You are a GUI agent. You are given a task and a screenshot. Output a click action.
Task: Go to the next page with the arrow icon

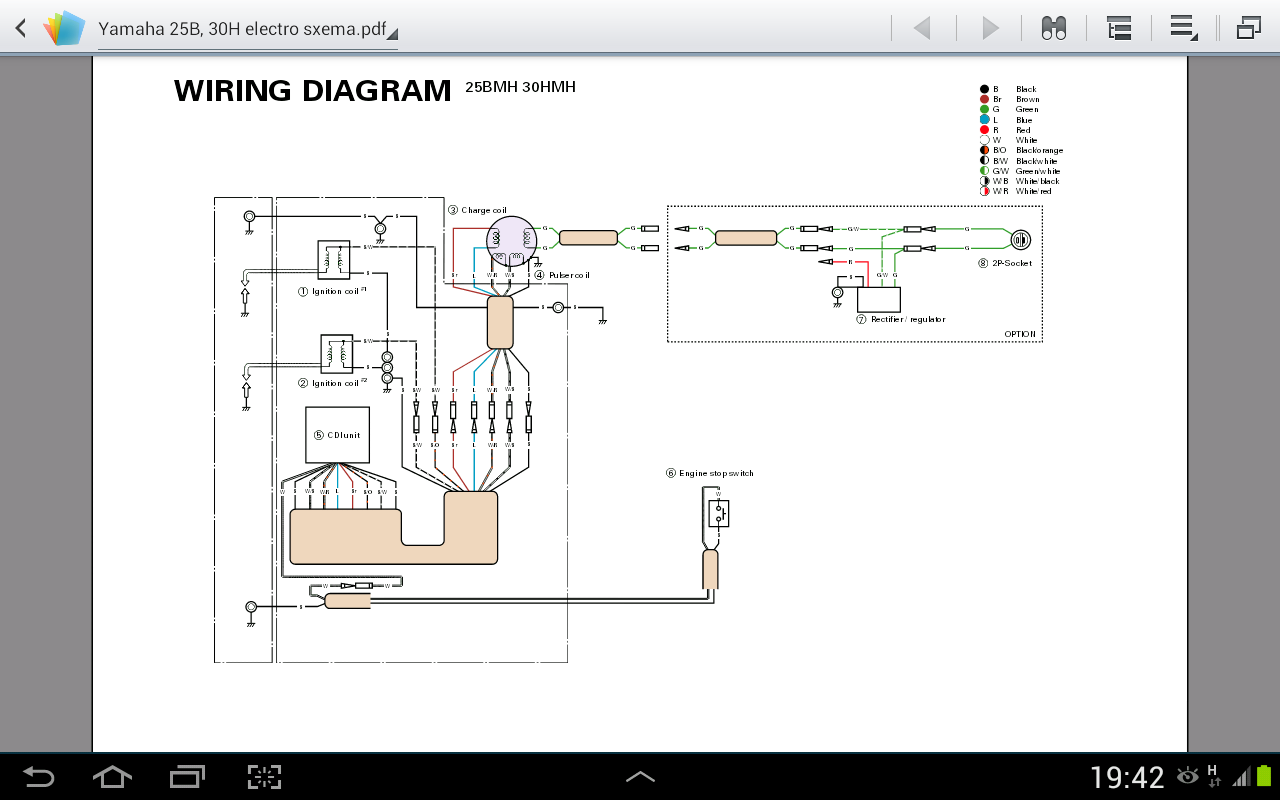point(988,27)
